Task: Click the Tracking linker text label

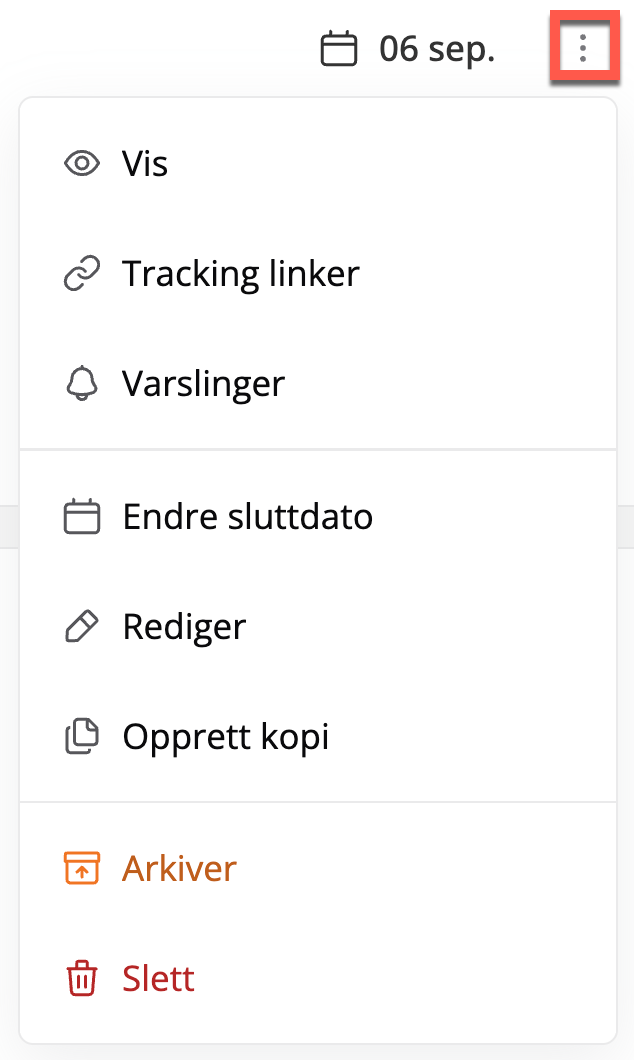Action: click(241, 274)
